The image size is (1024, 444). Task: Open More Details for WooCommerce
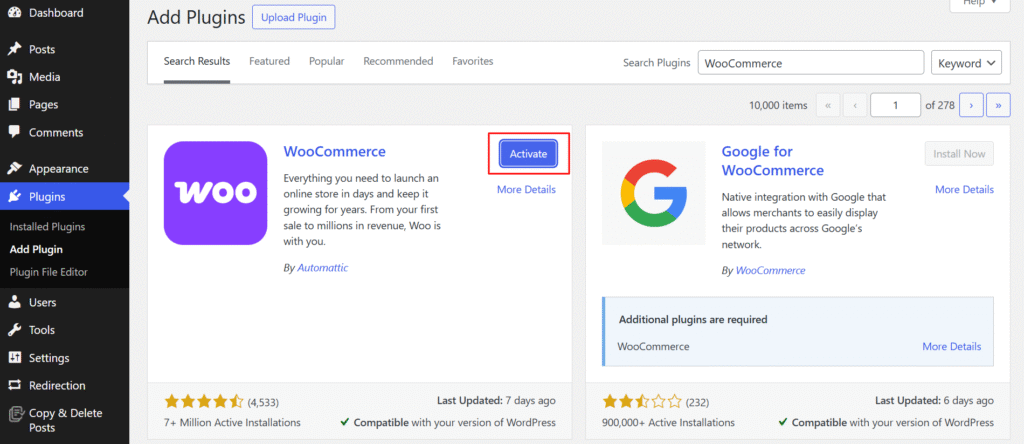click(526, 189)
